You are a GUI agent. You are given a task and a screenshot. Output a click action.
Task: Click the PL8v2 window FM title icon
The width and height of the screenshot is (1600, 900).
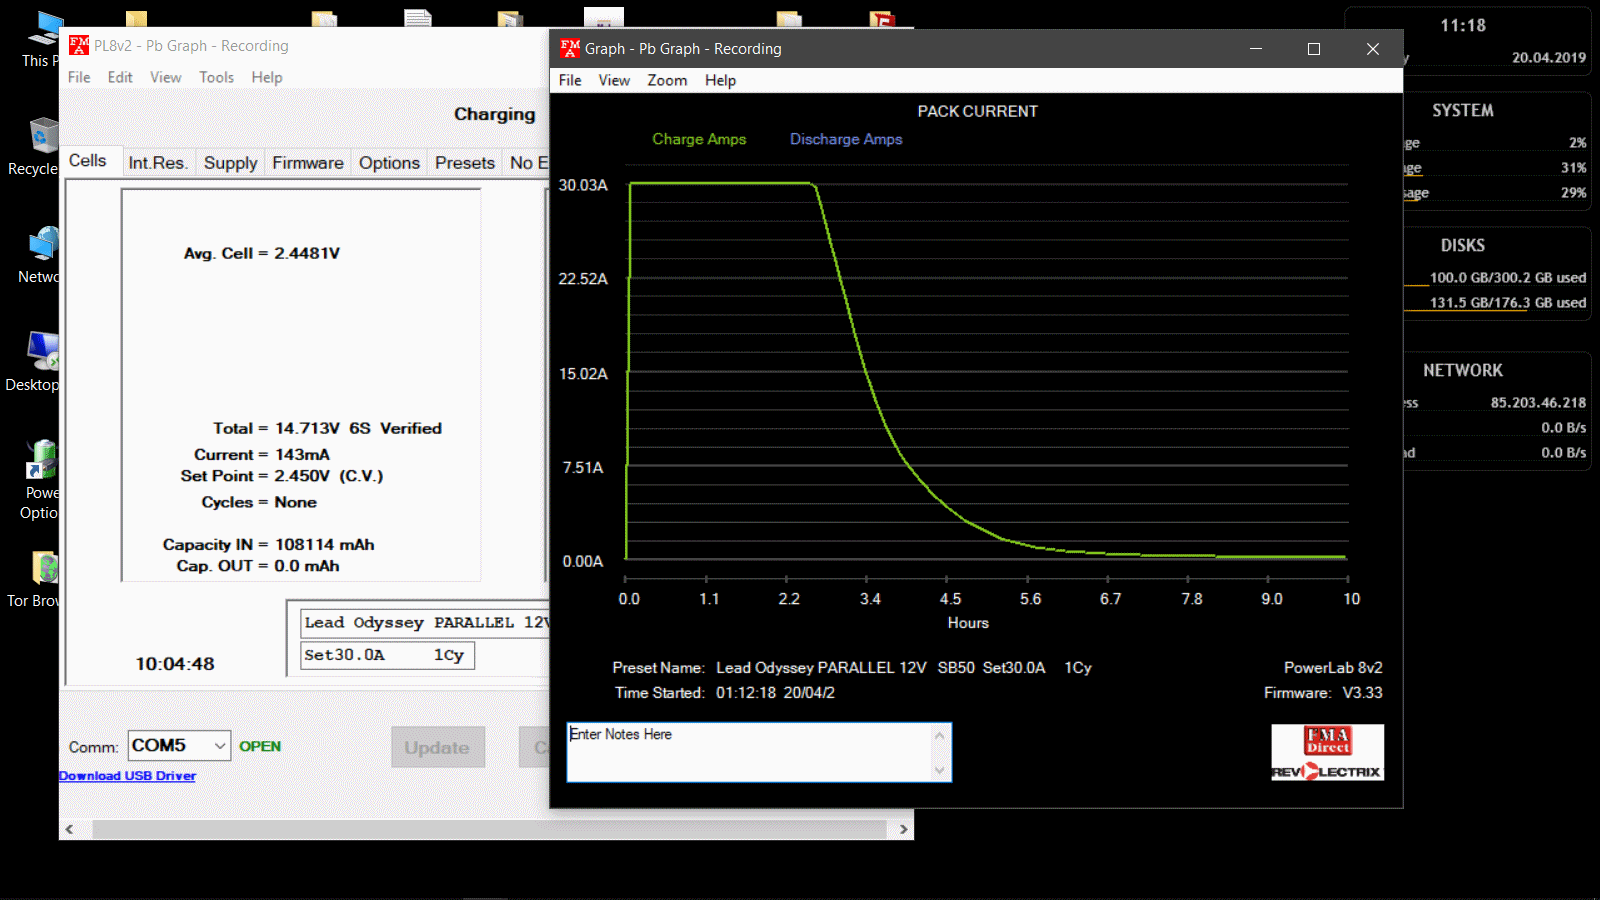(79, 46)
